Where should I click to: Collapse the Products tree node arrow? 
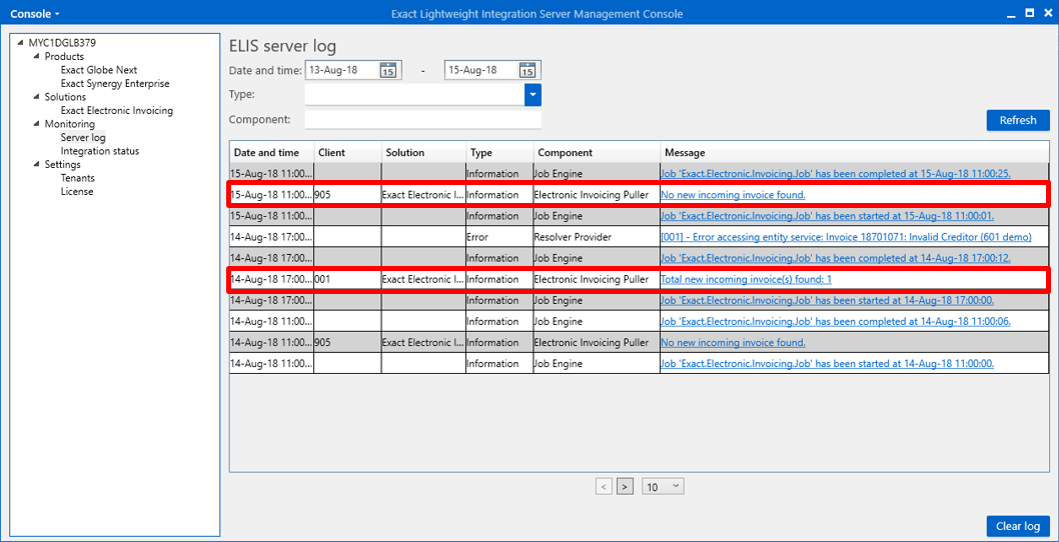tap(37, 57)
